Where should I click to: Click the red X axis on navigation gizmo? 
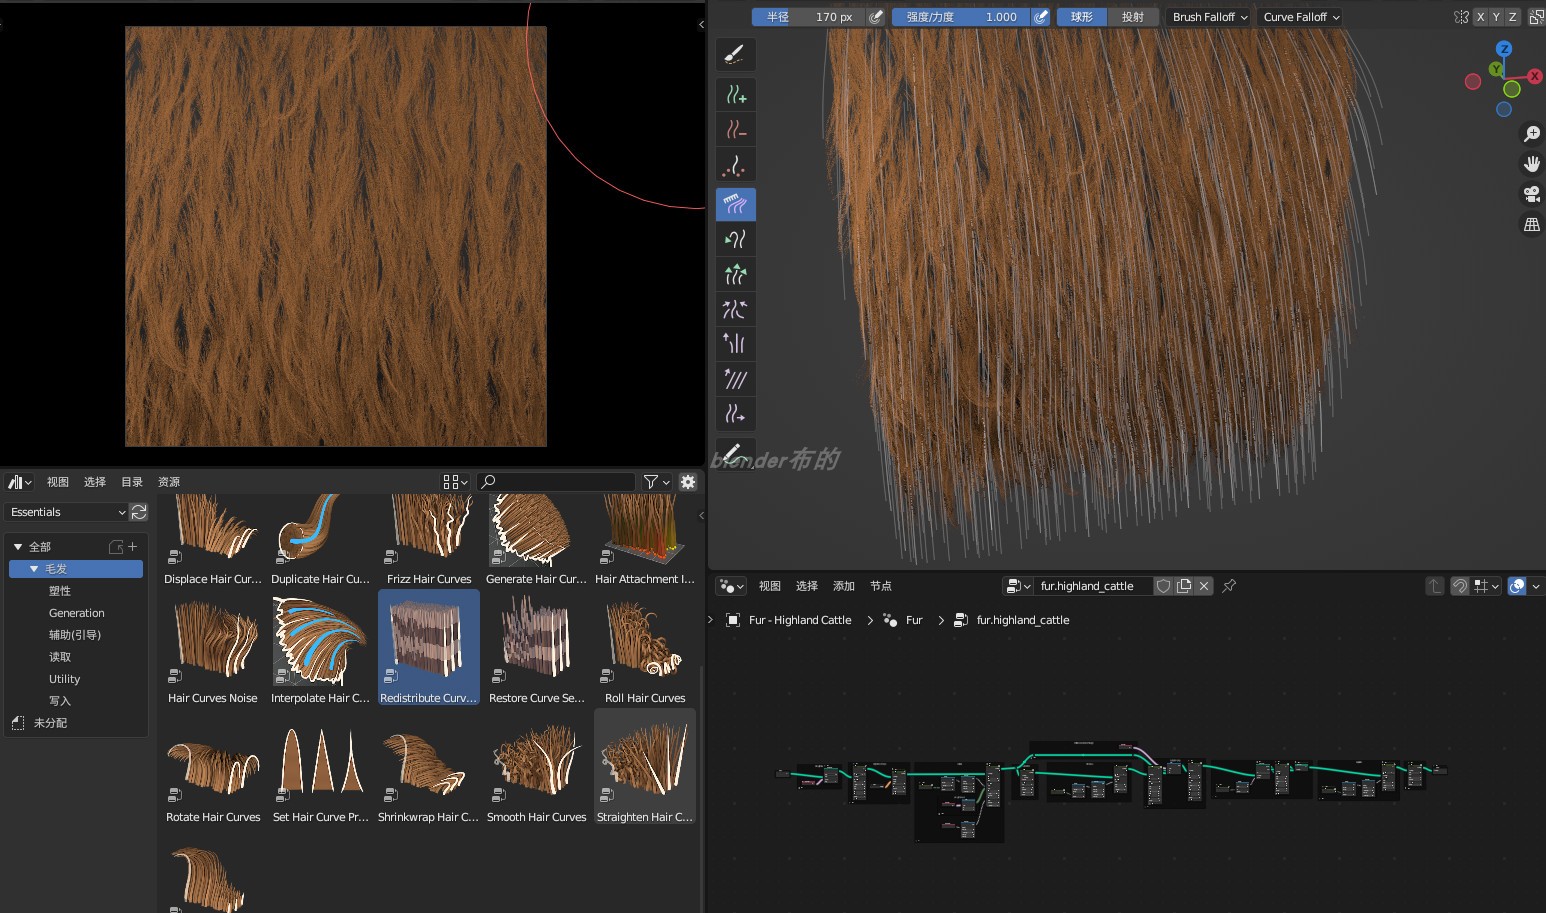[x=1534, y=76]
